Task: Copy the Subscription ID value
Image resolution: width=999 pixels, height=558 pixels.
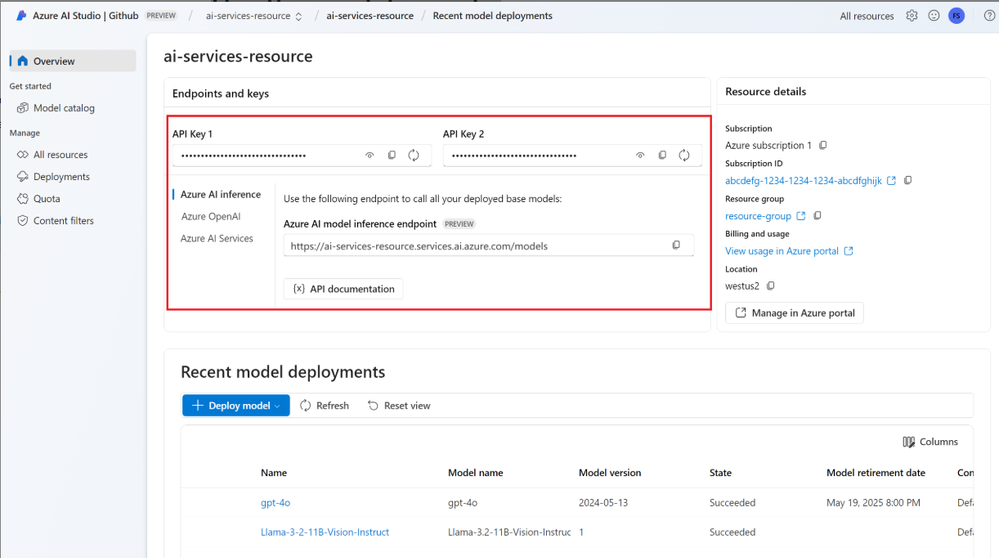Action: pyautogui.click(x=908, y=181)
